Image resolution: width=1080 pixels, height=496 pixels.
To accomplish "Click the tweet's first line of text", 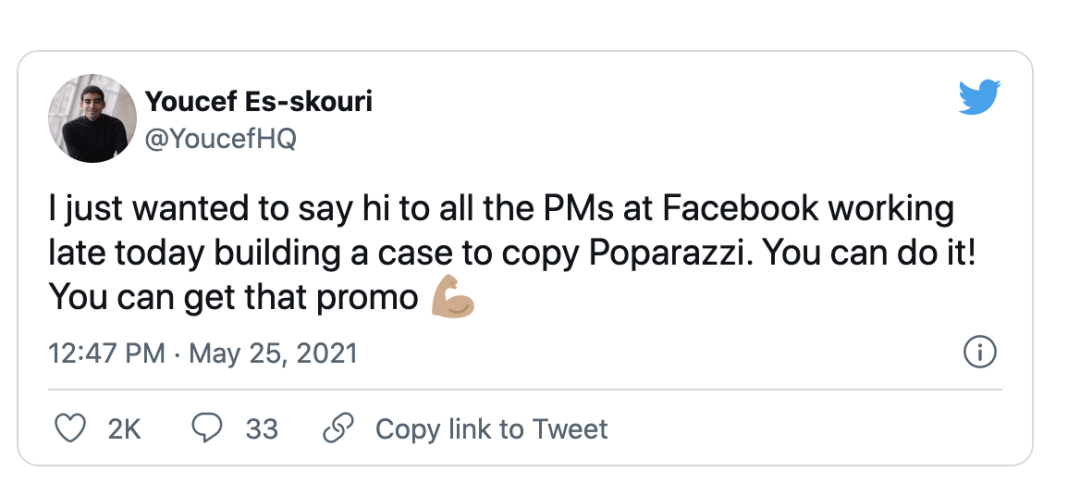I will coord(501,210).
